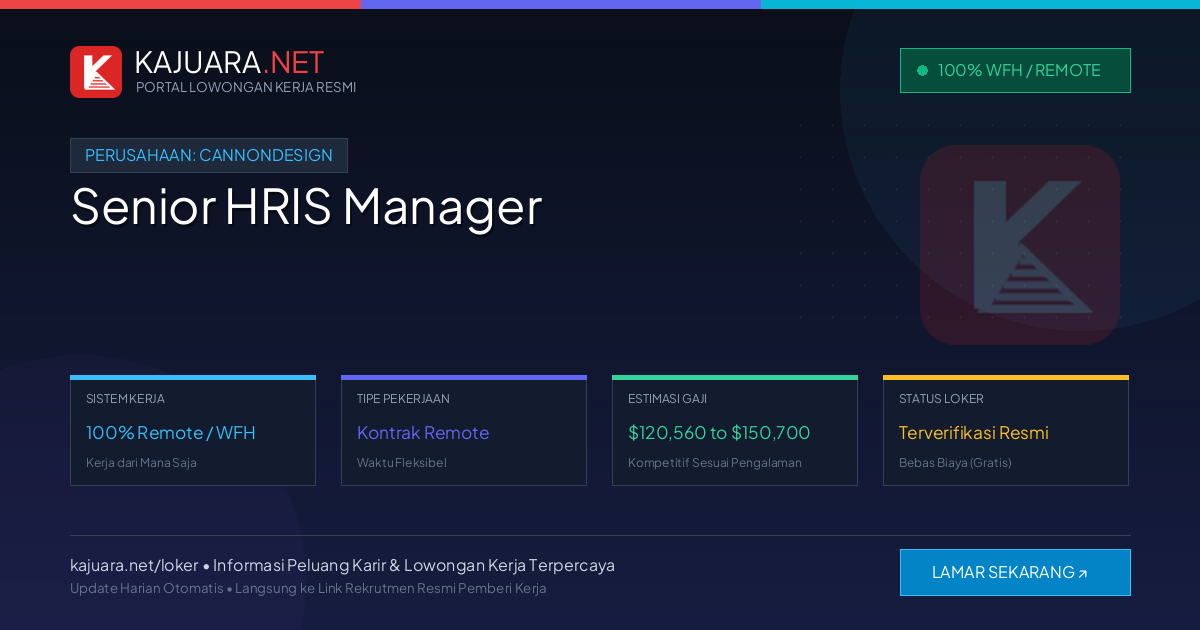Click the Senior HRIS Manager heading
The height and width of the screenshot is (630, 1200).
click(x=306, y=206)
